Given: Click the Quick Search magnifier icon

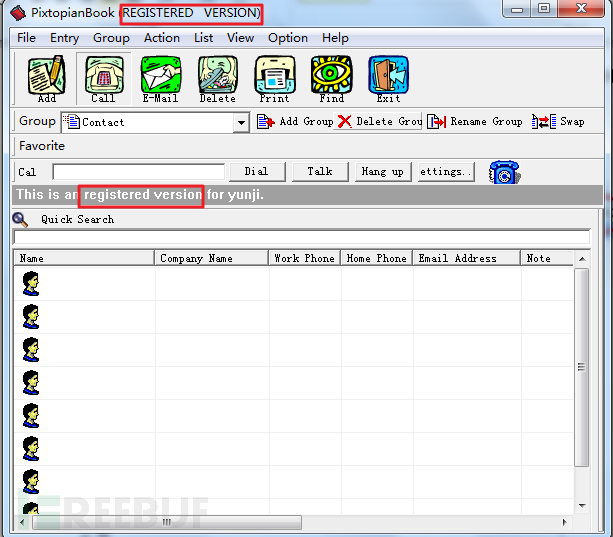Looking at the screenshot, I should click(x=20, y=220).
